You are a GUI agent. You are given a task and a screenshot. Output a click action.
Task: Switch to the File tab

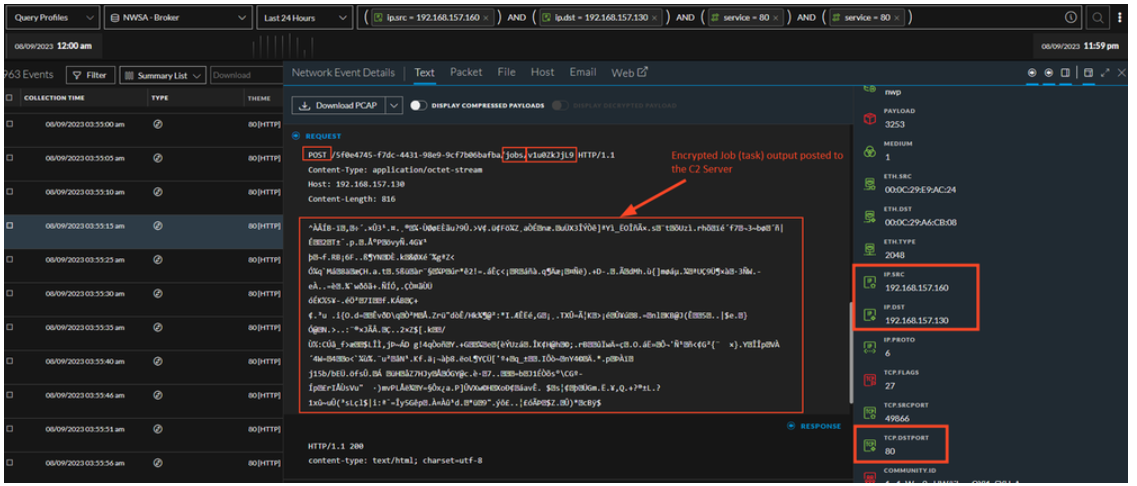click(x=506, y=72)
